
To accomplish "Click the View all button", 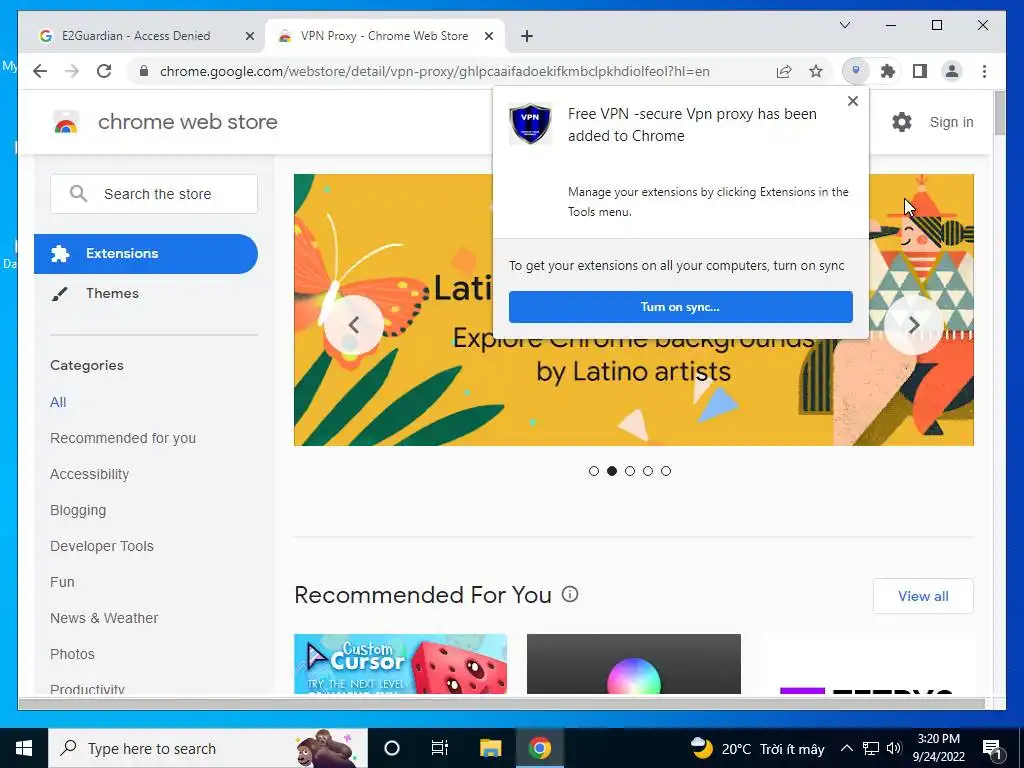I will [923, 596].
